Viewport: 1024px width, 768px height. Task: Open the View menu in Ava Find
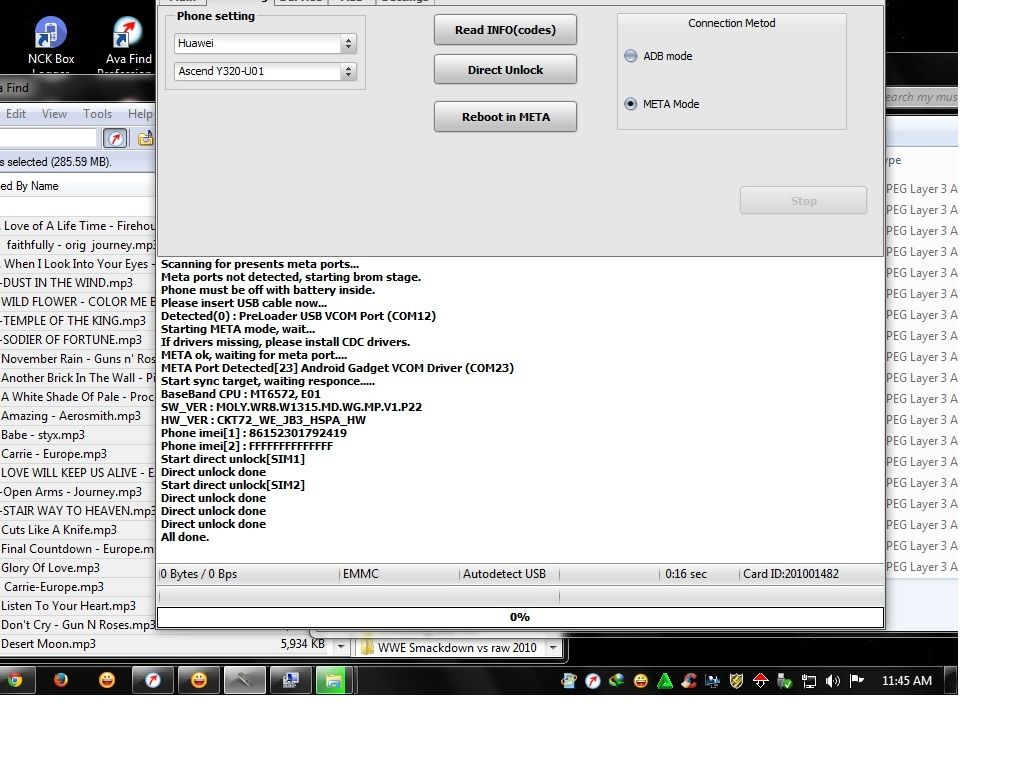[x=54, y=114]
